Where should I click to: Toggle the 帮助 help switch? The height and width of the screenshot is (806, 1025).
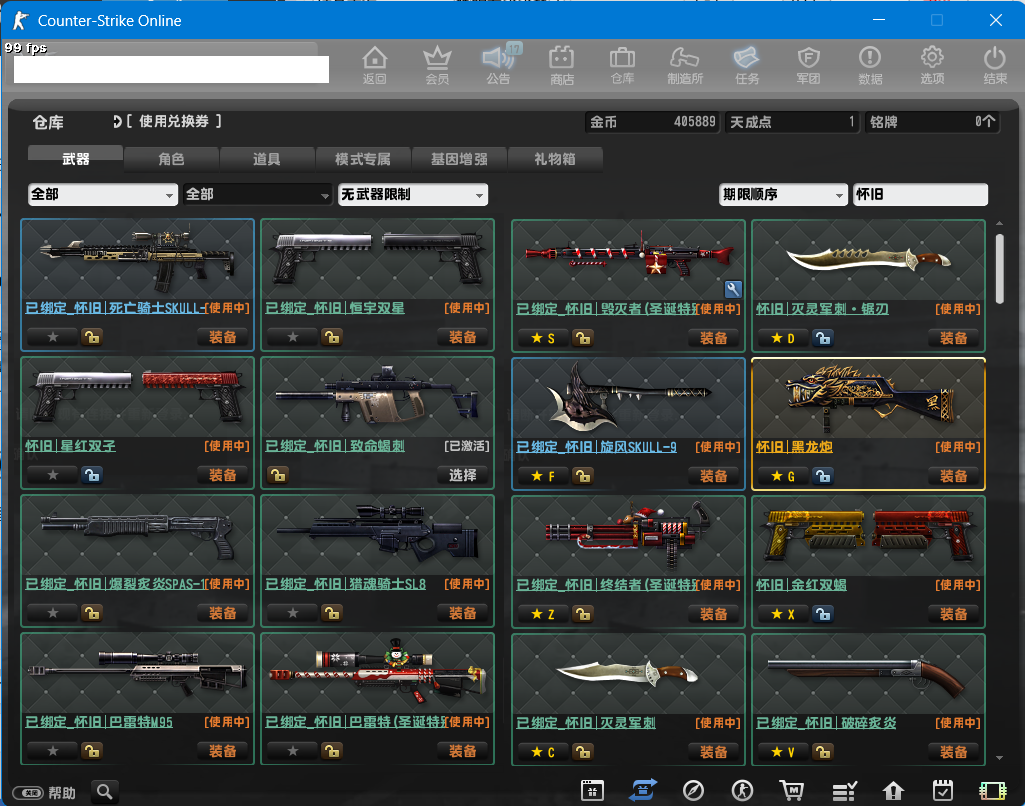click(28, 793)
